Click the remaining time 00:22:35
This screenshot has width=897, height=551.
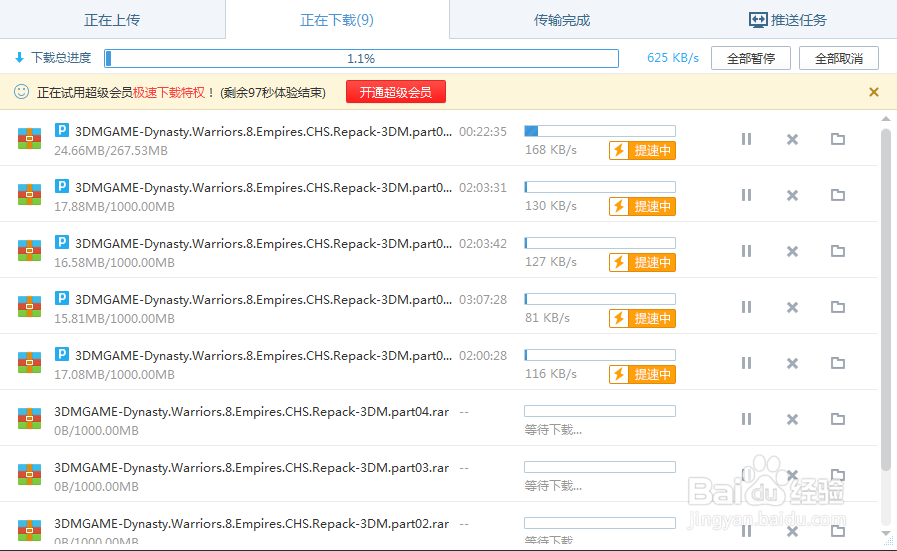[x=483, y=132]
